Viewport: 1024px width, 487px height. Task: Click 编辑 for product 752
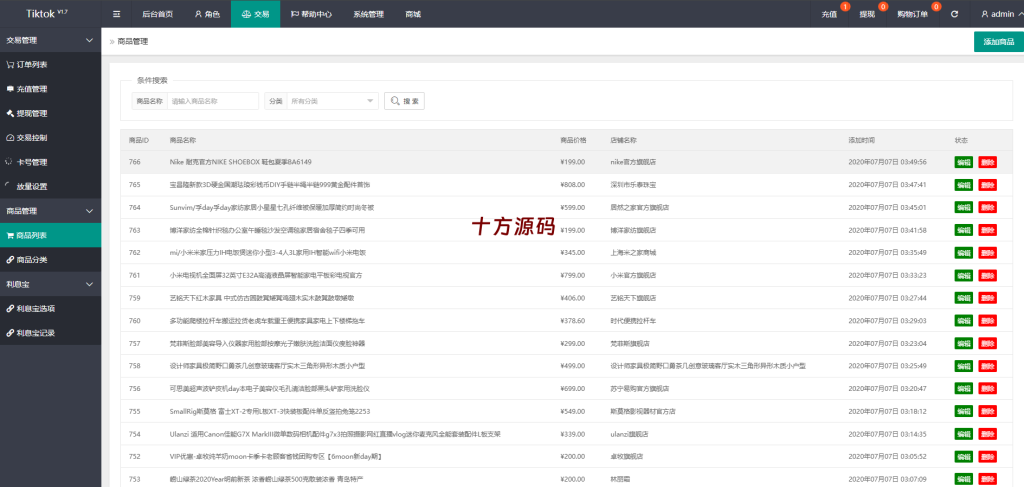tap(963, 456)
